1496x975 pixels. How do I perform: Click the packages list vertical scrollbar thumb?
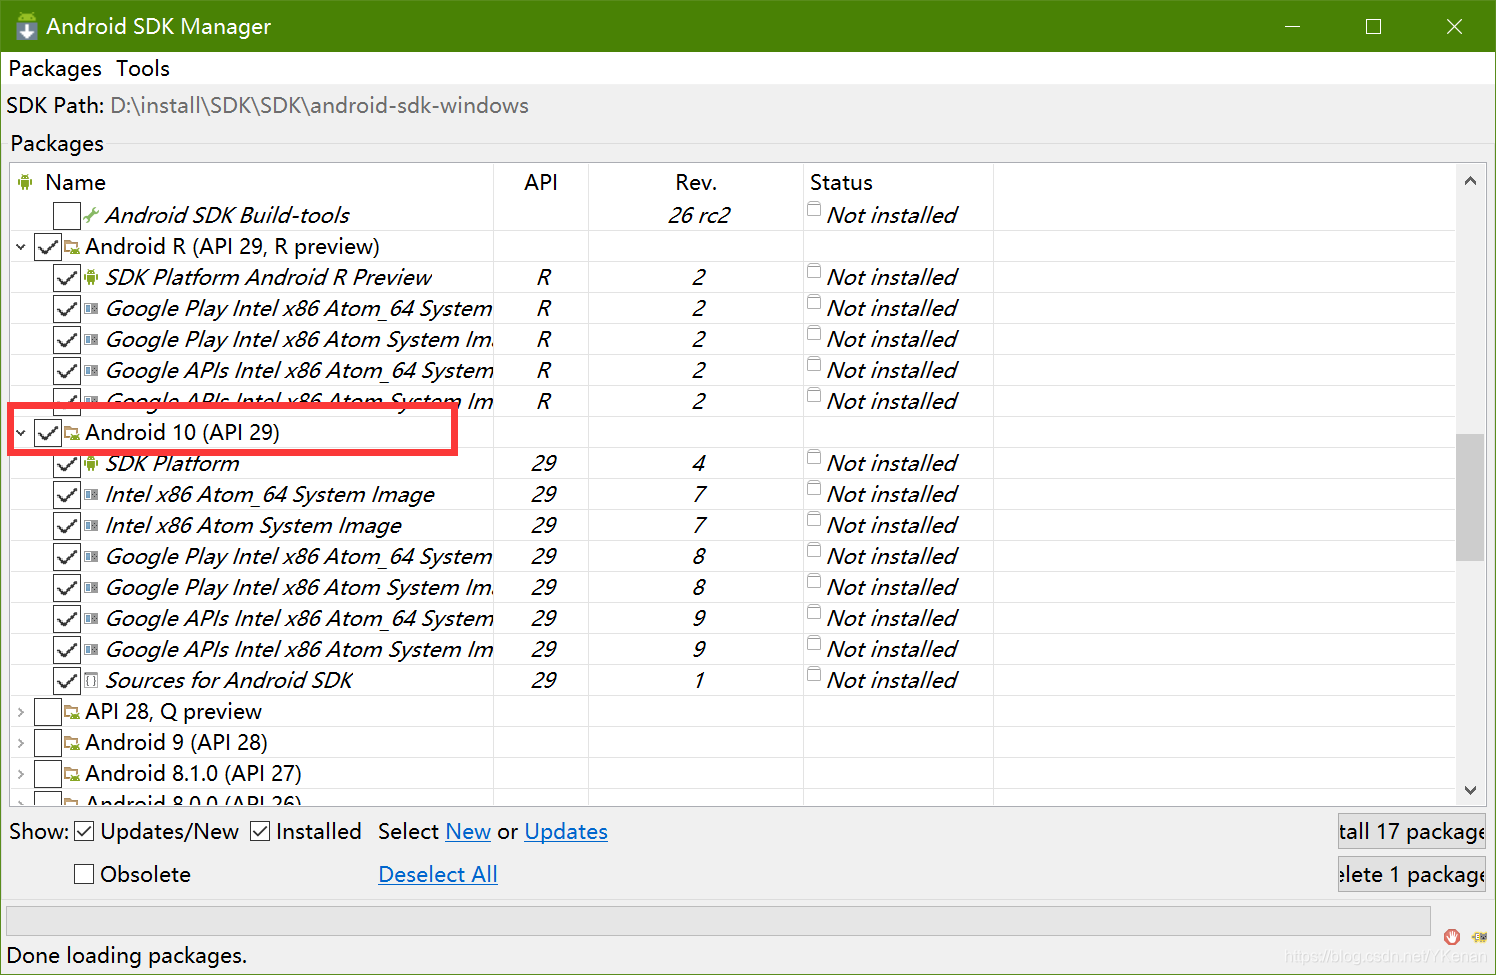coord(1470,497)
